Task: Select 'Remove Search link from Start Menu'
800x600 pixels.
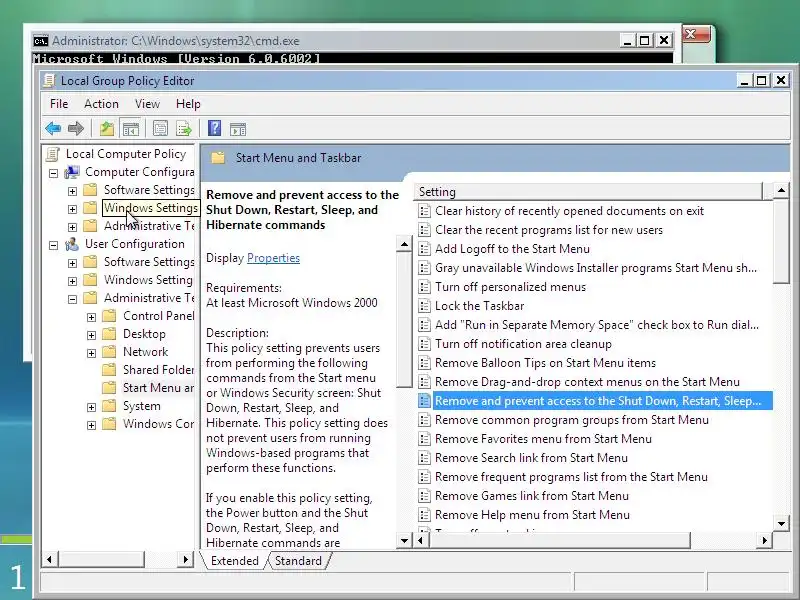Action: [x=531, y=458]
